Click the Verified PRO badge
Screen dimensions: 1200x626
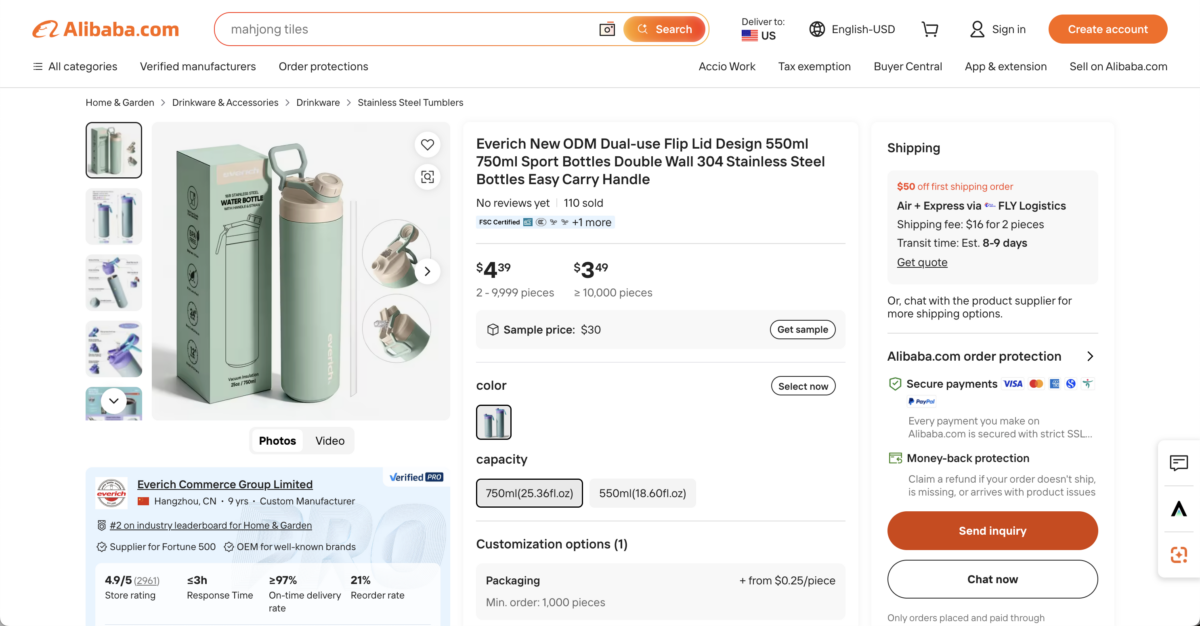point(416,477)
